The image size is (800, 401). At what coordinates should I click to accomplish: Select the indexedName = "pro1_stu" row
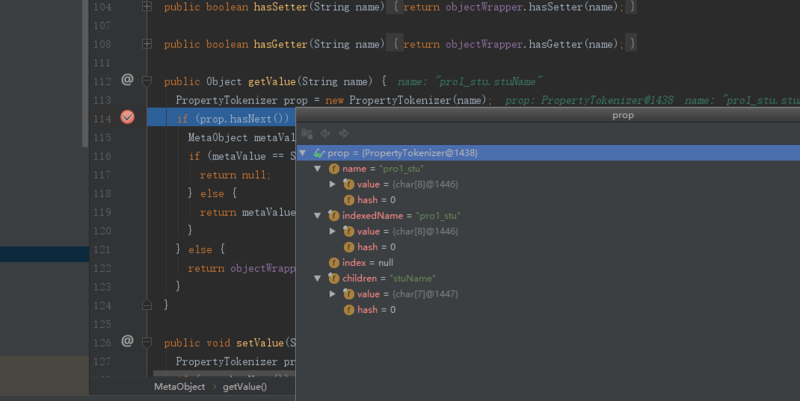(548, 216)
